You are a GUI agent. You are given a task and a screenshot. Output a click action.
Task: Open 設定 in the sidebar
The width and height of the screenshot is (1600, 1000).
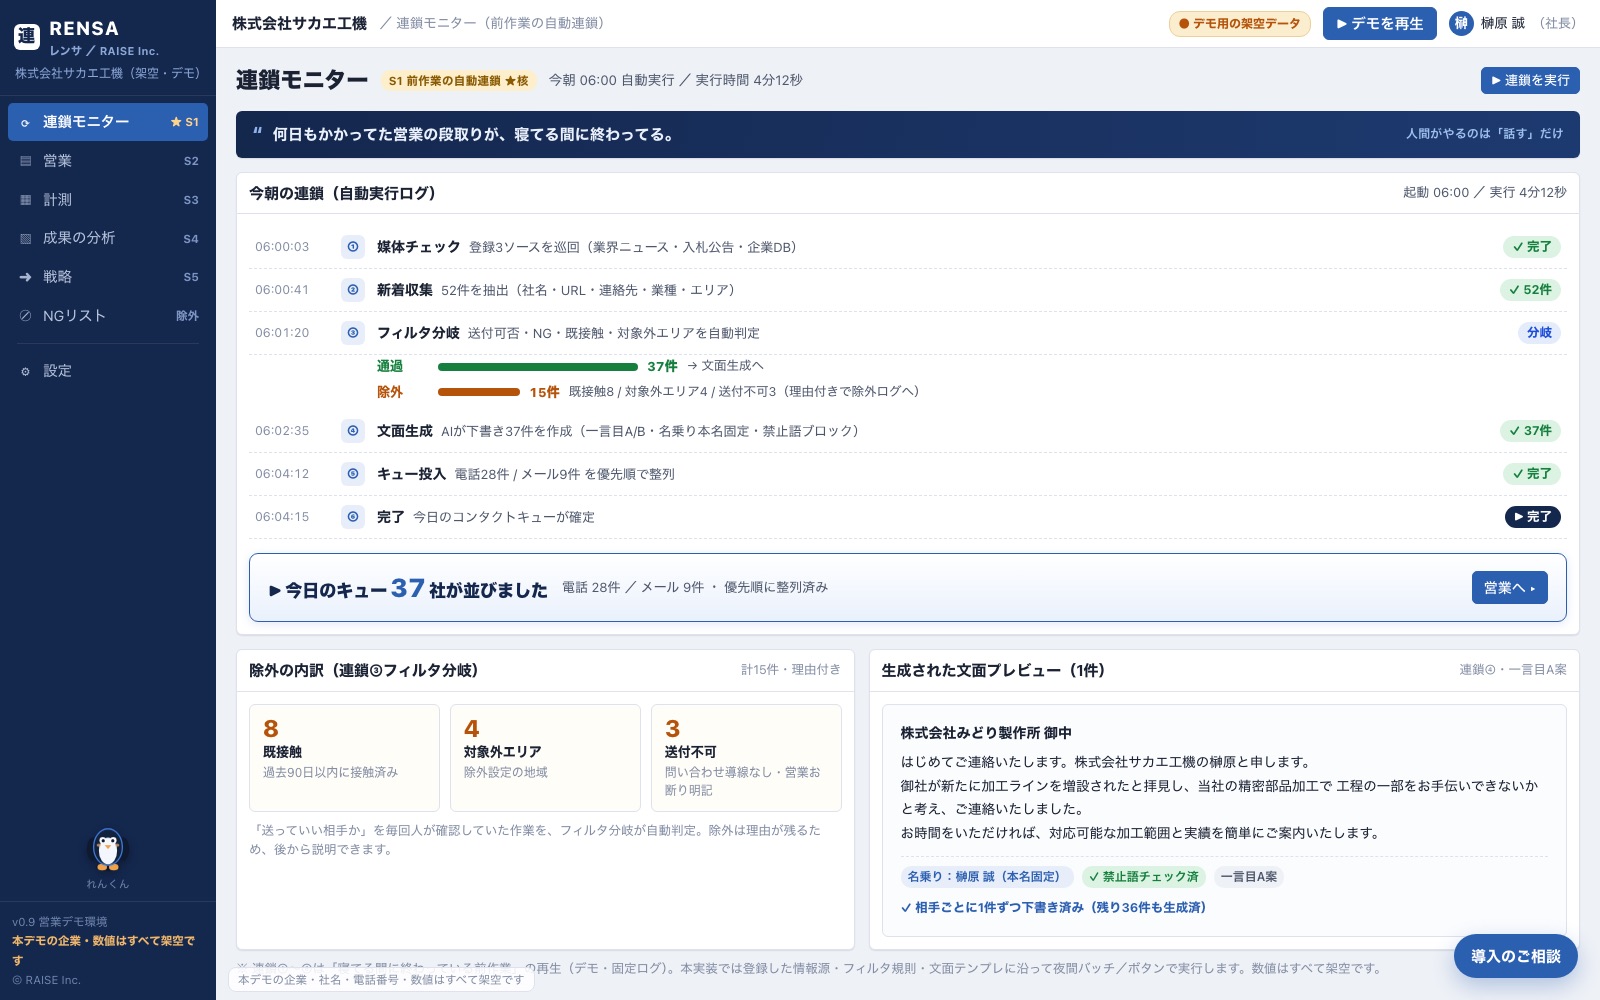pos(108,371)
